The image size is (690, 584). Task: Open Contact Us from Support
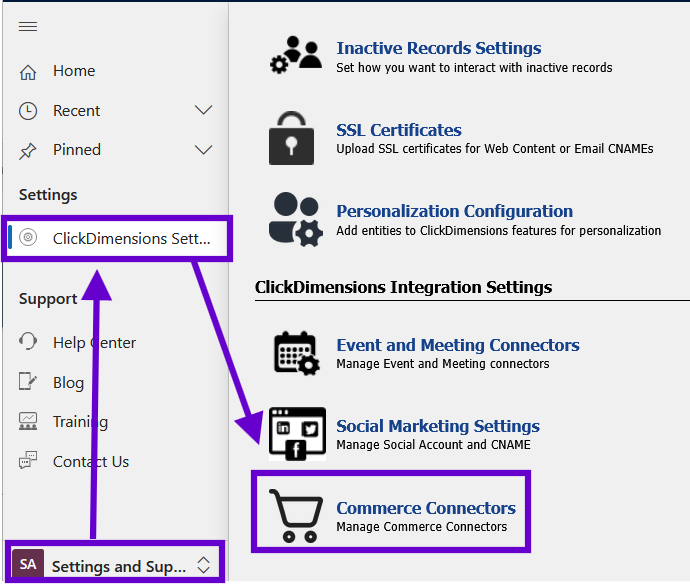click(91, 462)
